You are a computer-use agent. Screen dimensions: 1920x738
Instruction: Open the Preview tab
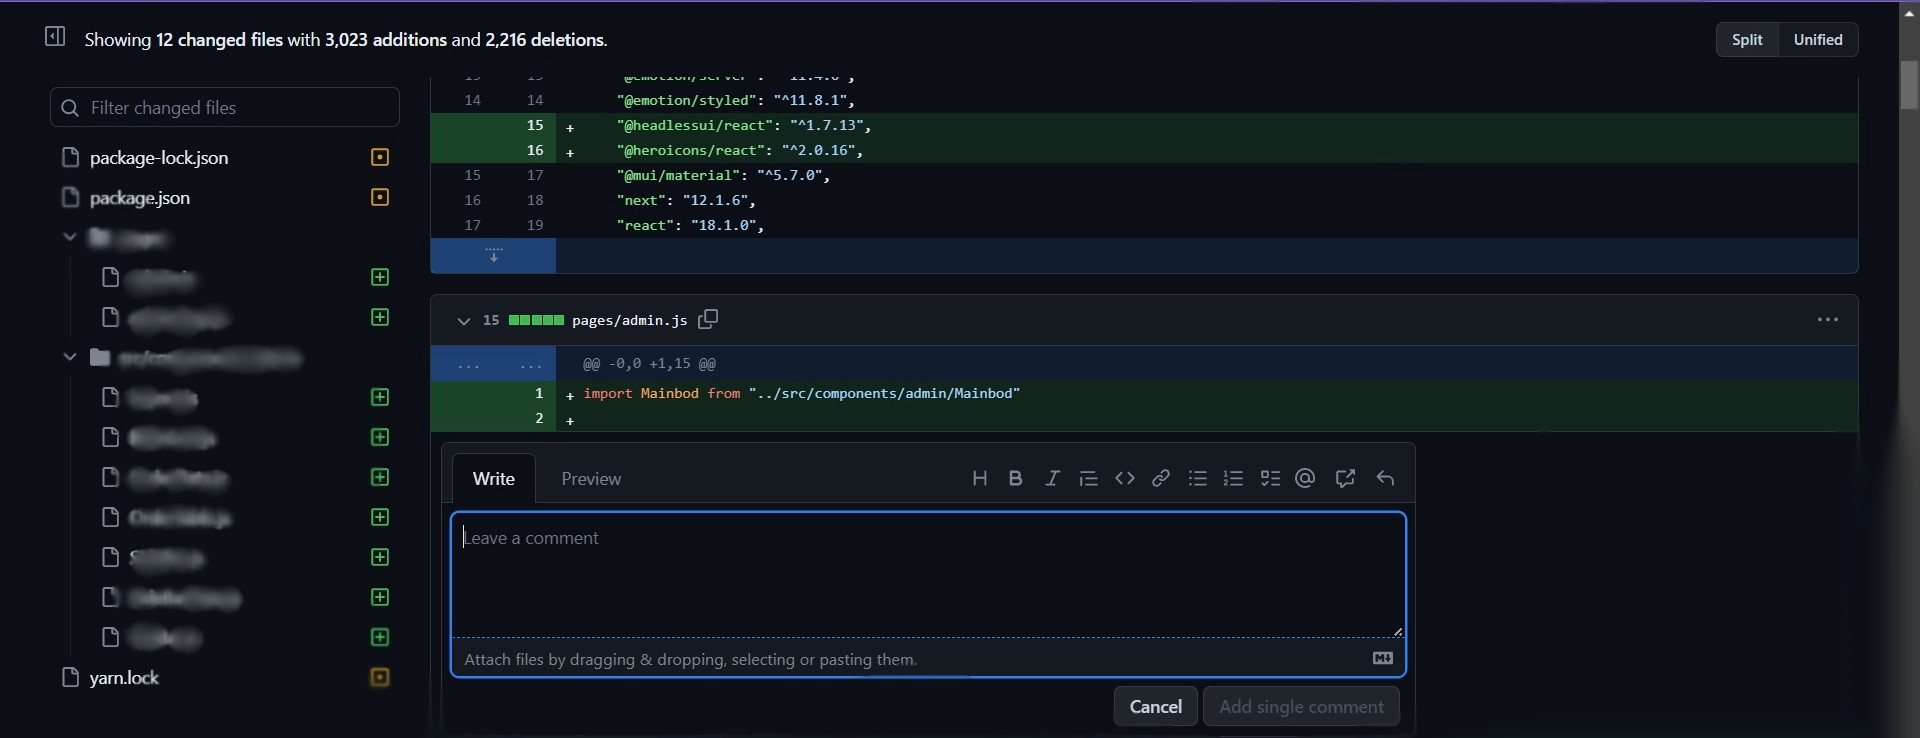pos(591,479)
